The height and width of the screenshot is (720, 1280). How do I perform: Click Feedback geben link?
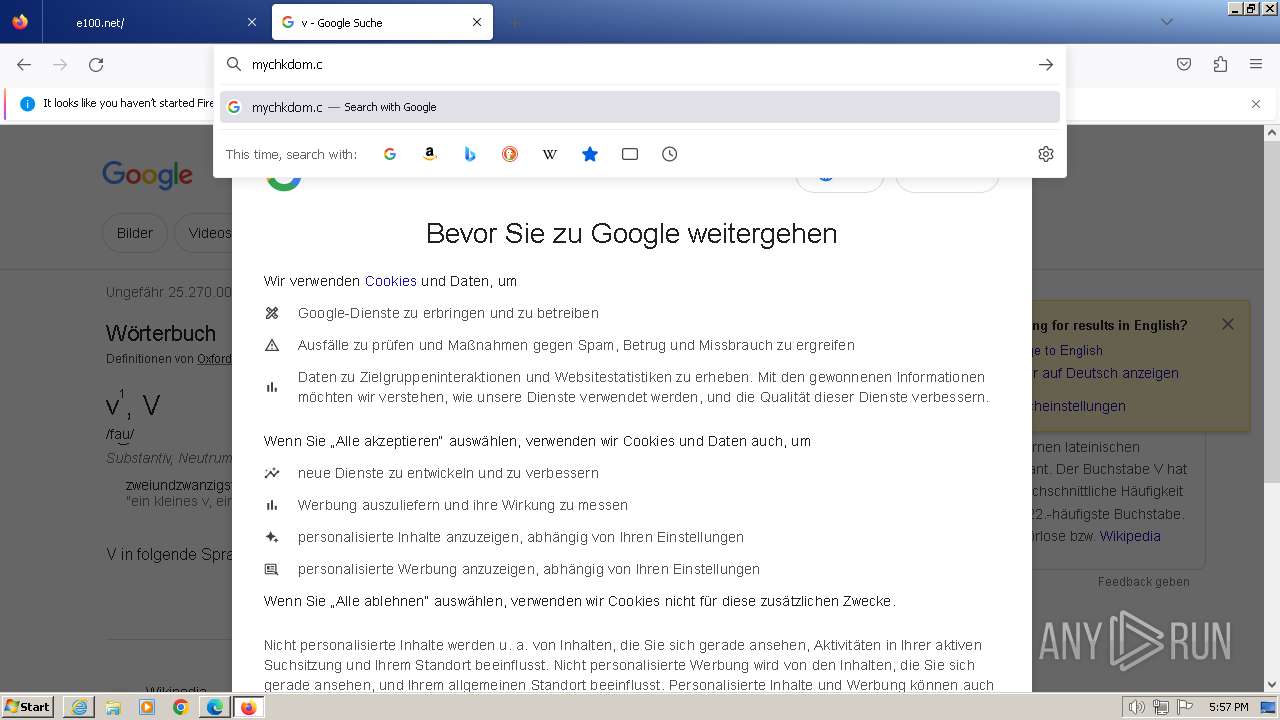coord(1143,582)
